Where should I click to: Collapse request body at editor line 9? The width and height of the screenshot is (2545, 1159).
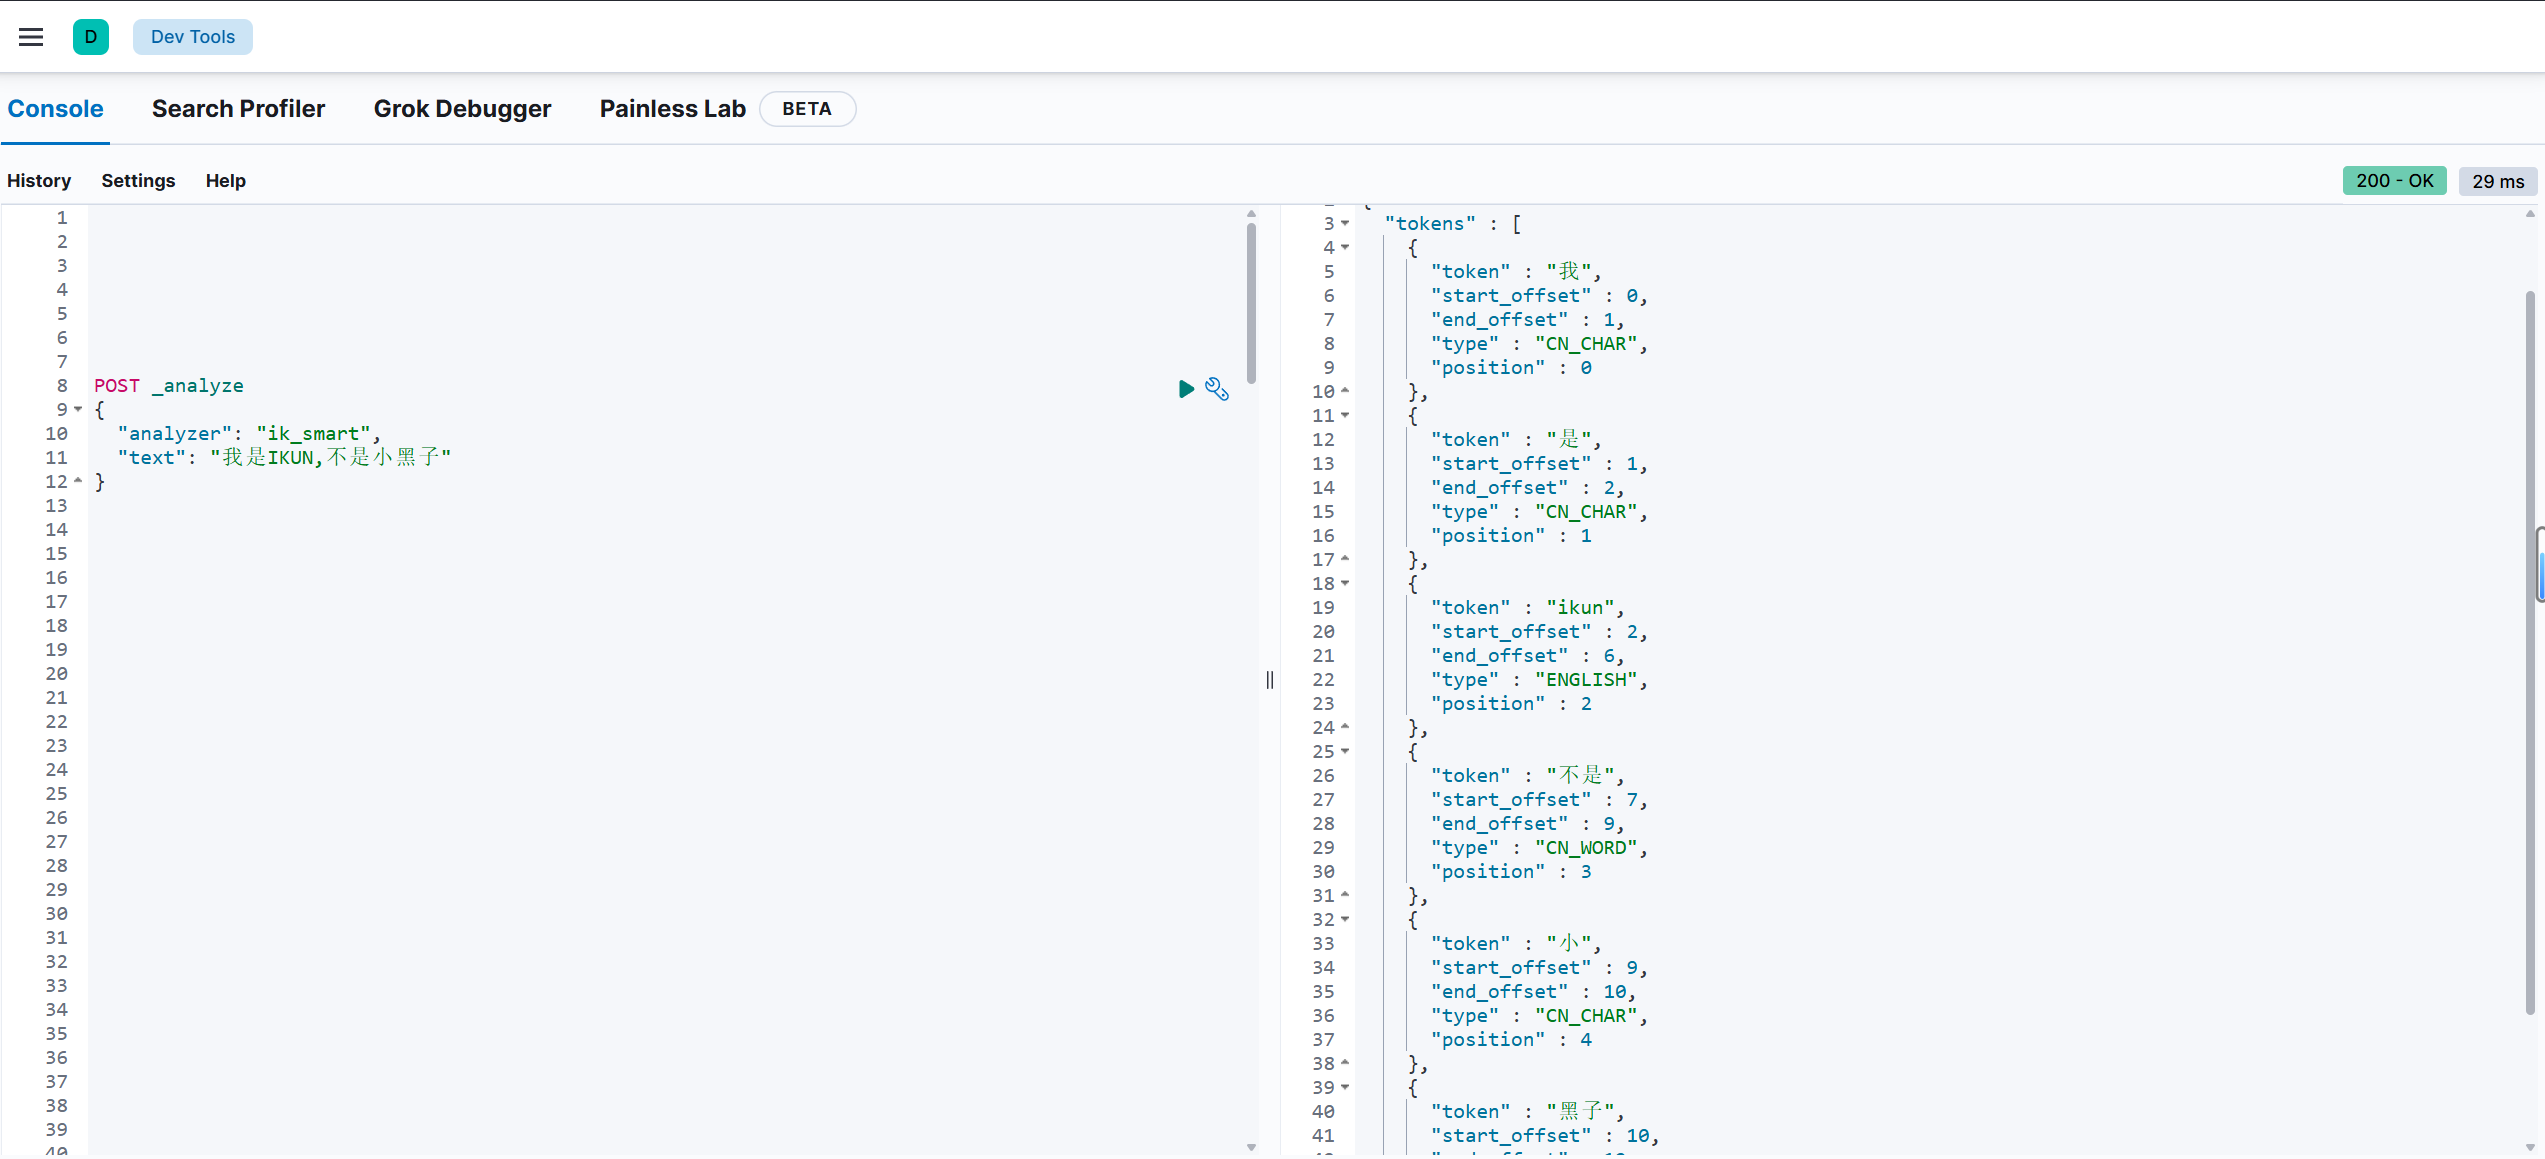[78, 409]
